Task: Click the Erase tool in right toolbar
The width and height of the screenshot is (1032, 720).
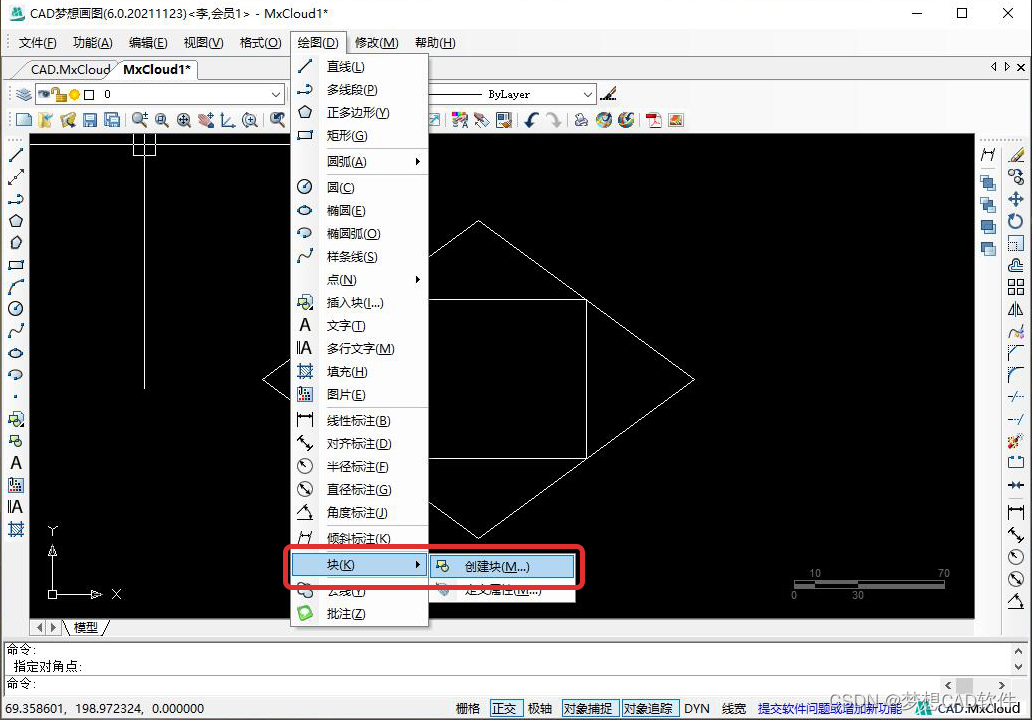Action: pyautogui.click(x=1016, y=155)
